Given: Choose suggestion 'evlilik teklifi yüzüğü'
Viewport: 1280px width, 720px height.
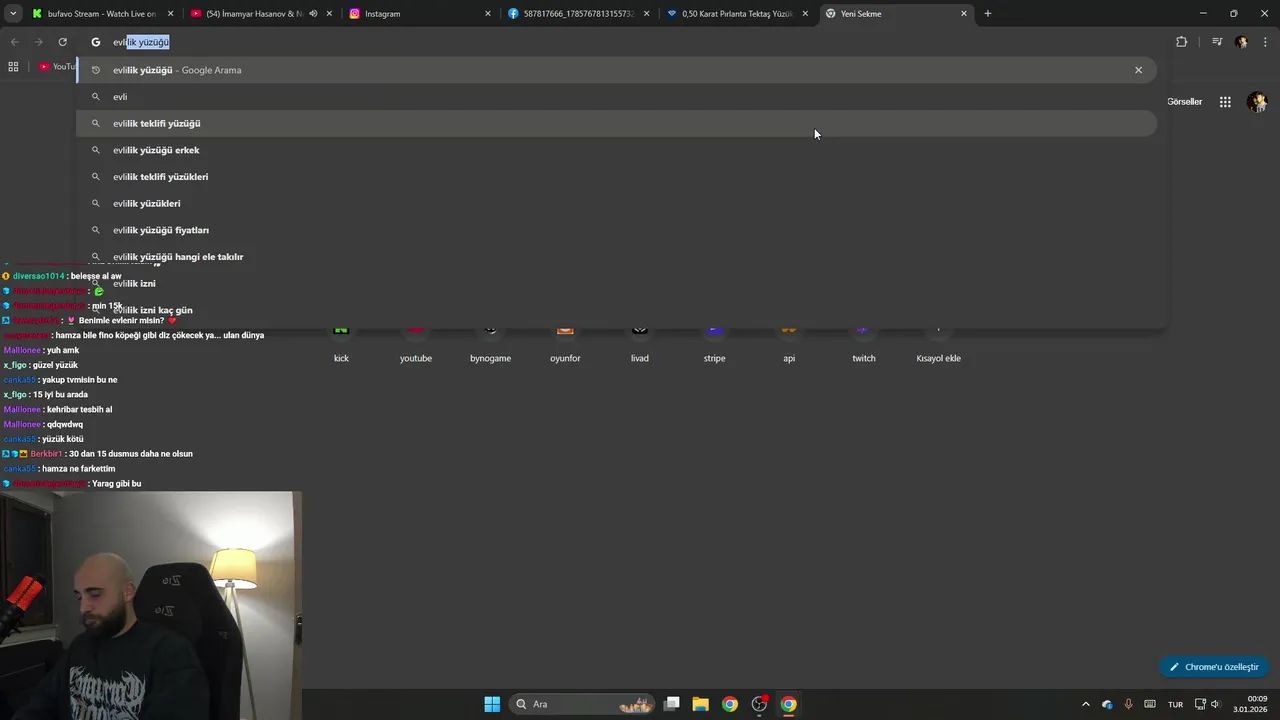Looking at the screenshot, I should pos(617,123).
